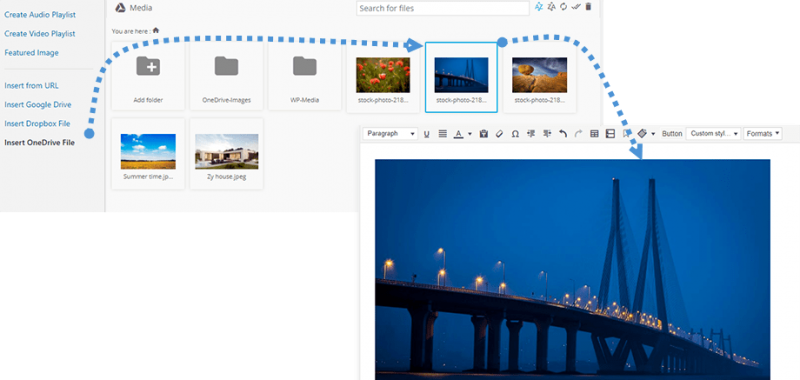Open the Custom styles dropdown
The image size is (800, 380).
[713, 134]
